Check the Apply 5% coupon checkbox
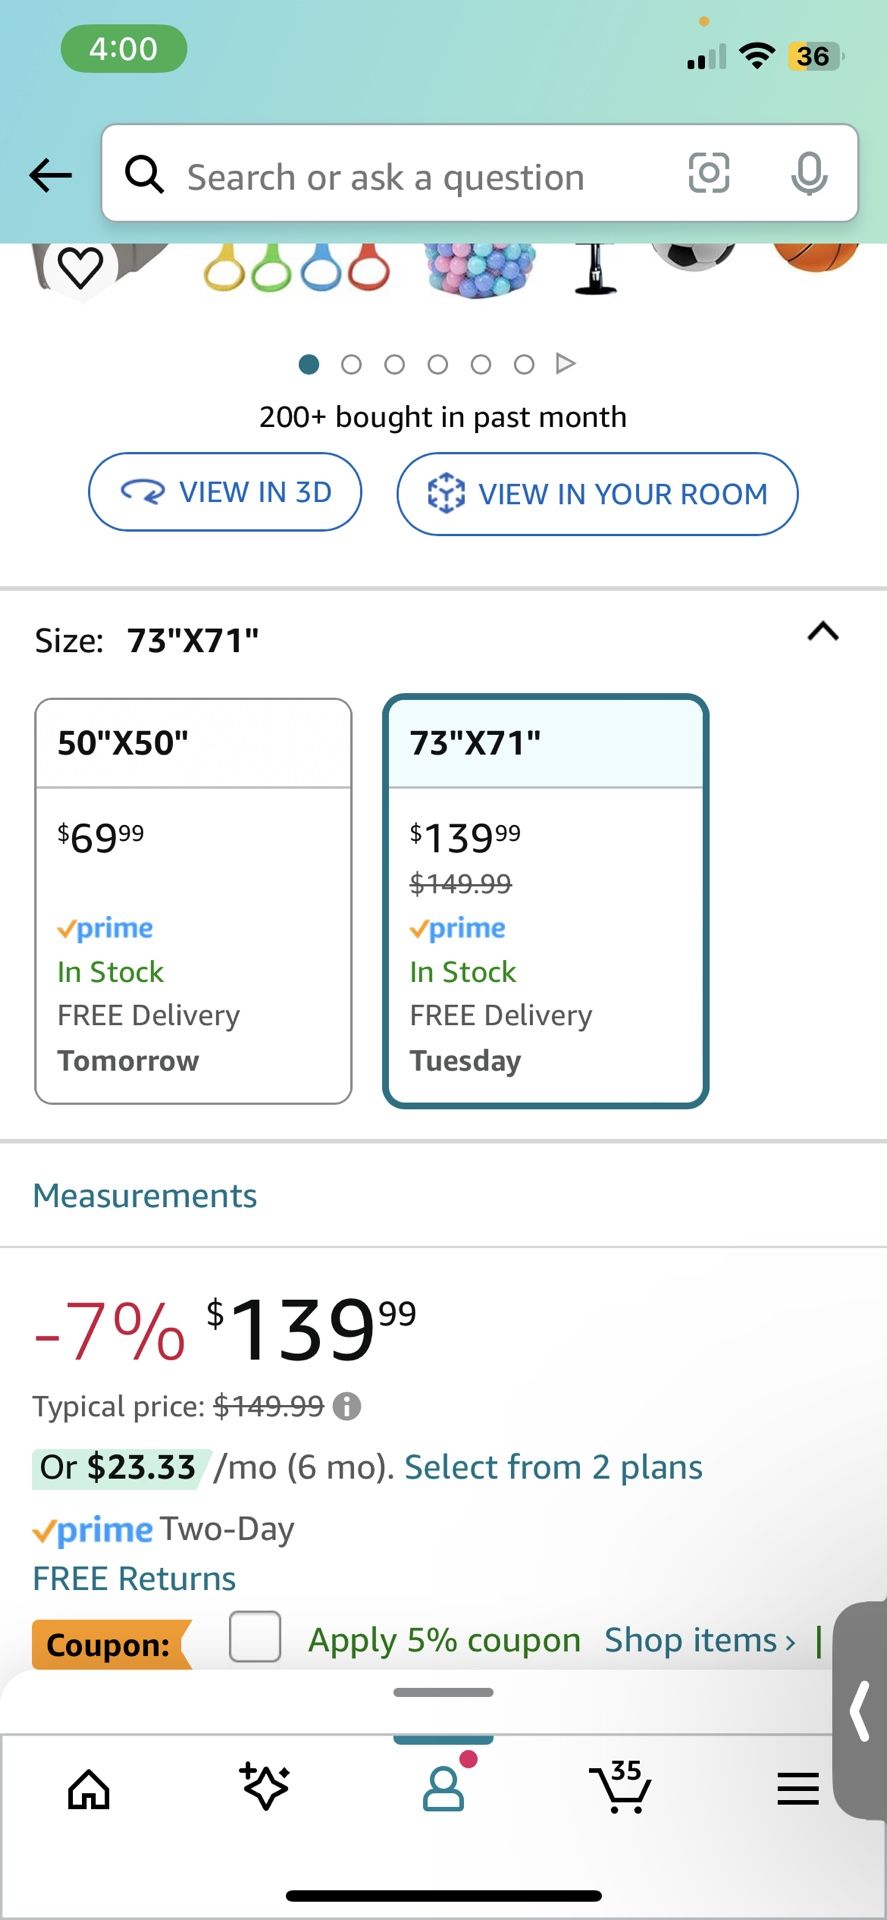 click(255, 1637)
